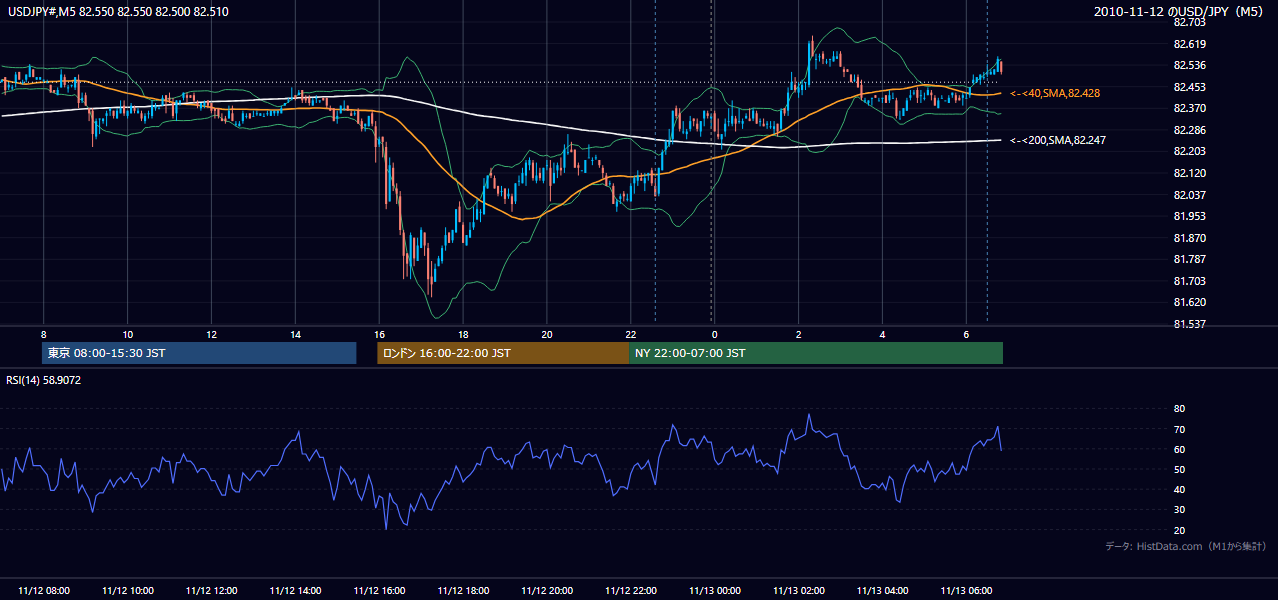
Task: Click the 11/12 10:00 time label
Action: click(128, 591)
